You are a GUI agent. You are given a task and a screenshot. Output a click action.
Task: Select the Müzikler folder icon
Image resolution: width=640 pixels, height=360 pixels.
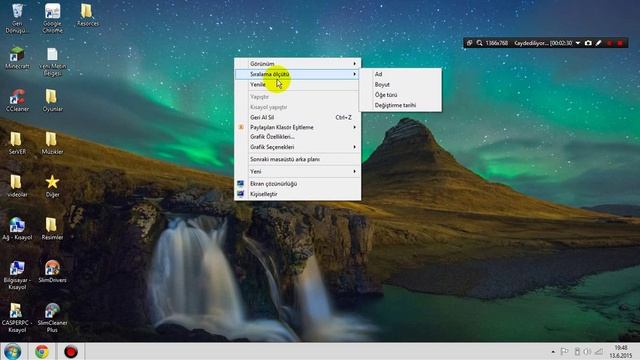click(52, 143)
